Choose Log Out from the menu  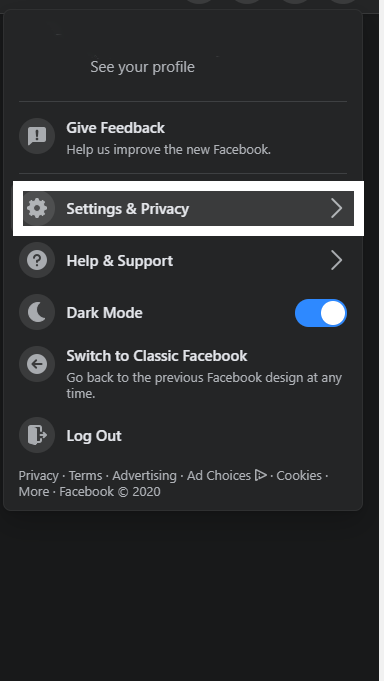[x=183, y=435]
